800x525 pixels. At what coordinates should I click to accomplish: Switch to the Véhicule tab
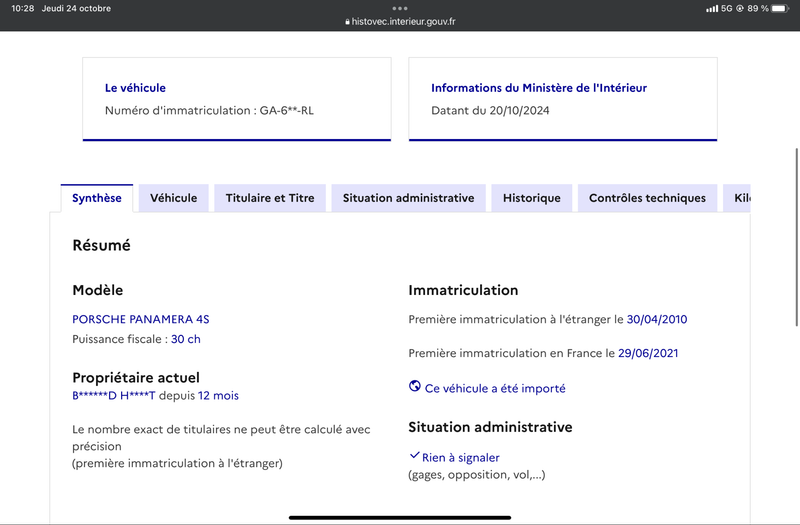173,198
